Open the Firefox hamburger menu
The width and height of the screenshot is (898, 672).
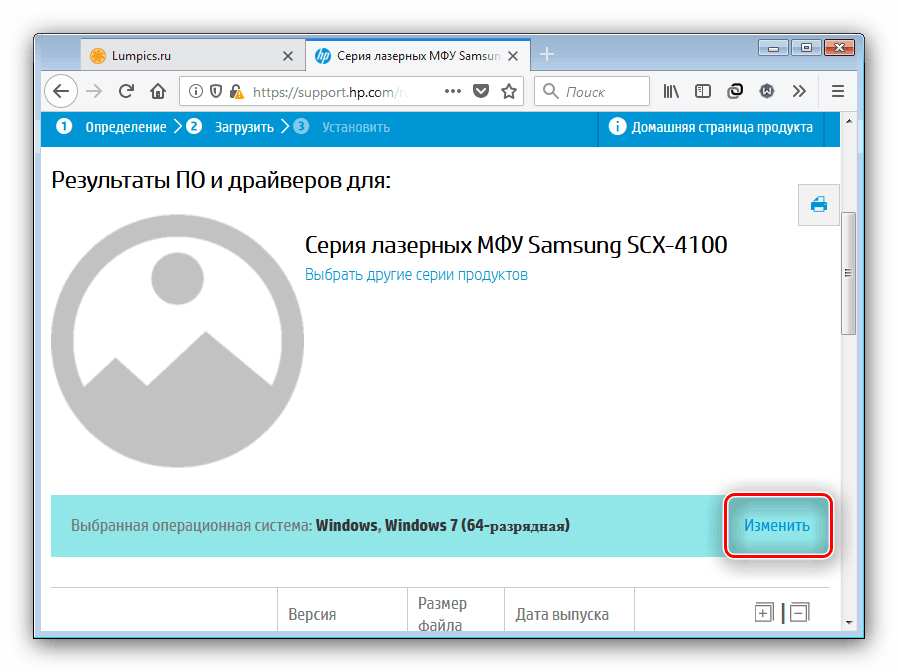(x=837, y=92)
